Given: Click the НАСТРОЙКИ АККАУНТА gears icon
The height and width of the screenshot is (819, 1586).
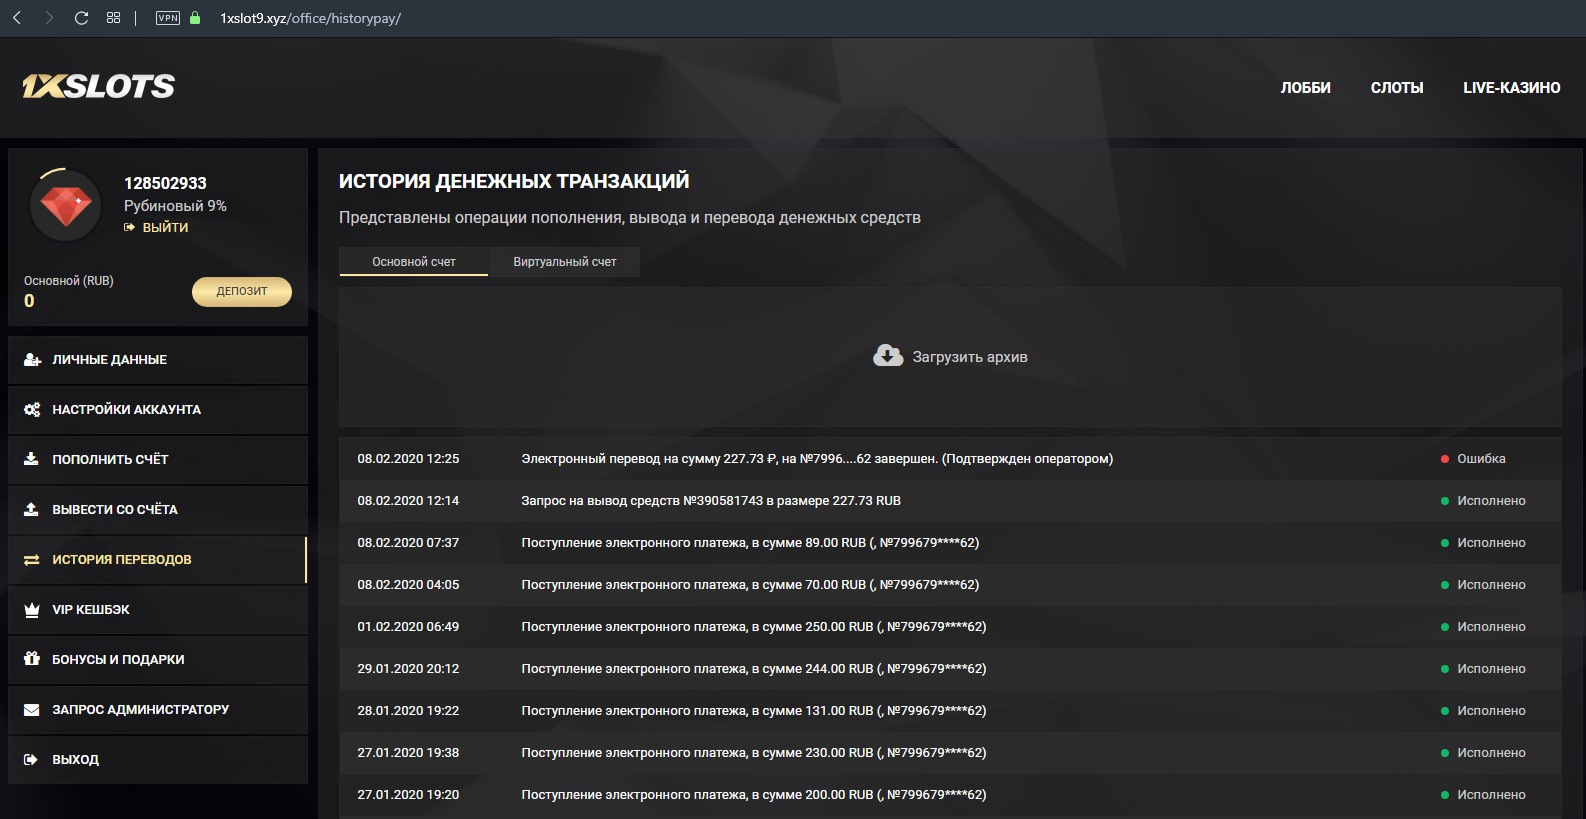Looking at the screenshot, I should tap(32, 410).
